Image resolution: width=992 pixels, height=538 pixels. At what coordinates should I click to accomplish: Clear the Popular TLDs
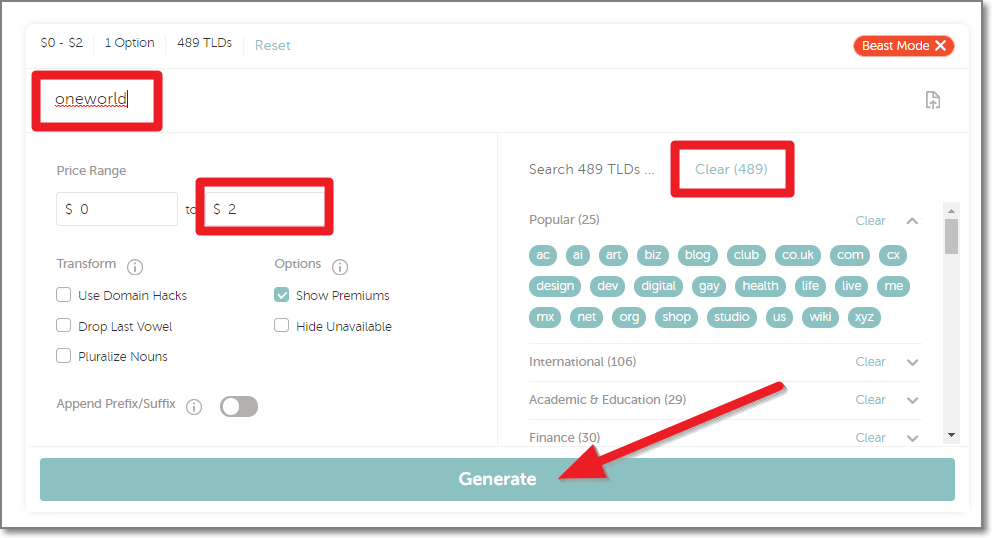(871, 221)
